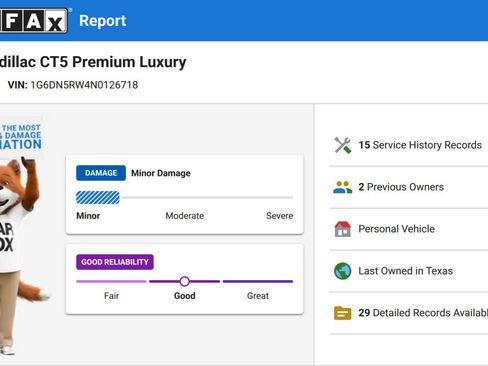Click the house icon for Personal Vehicle

pos(343,229)
